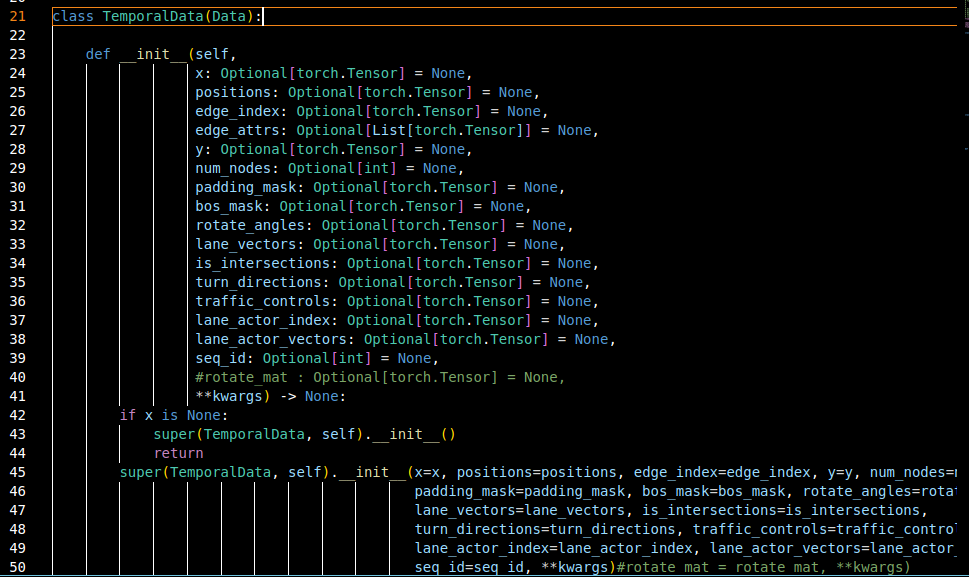Click line number 50 in the gutter
969x577 pixels.
click(17, 567)
